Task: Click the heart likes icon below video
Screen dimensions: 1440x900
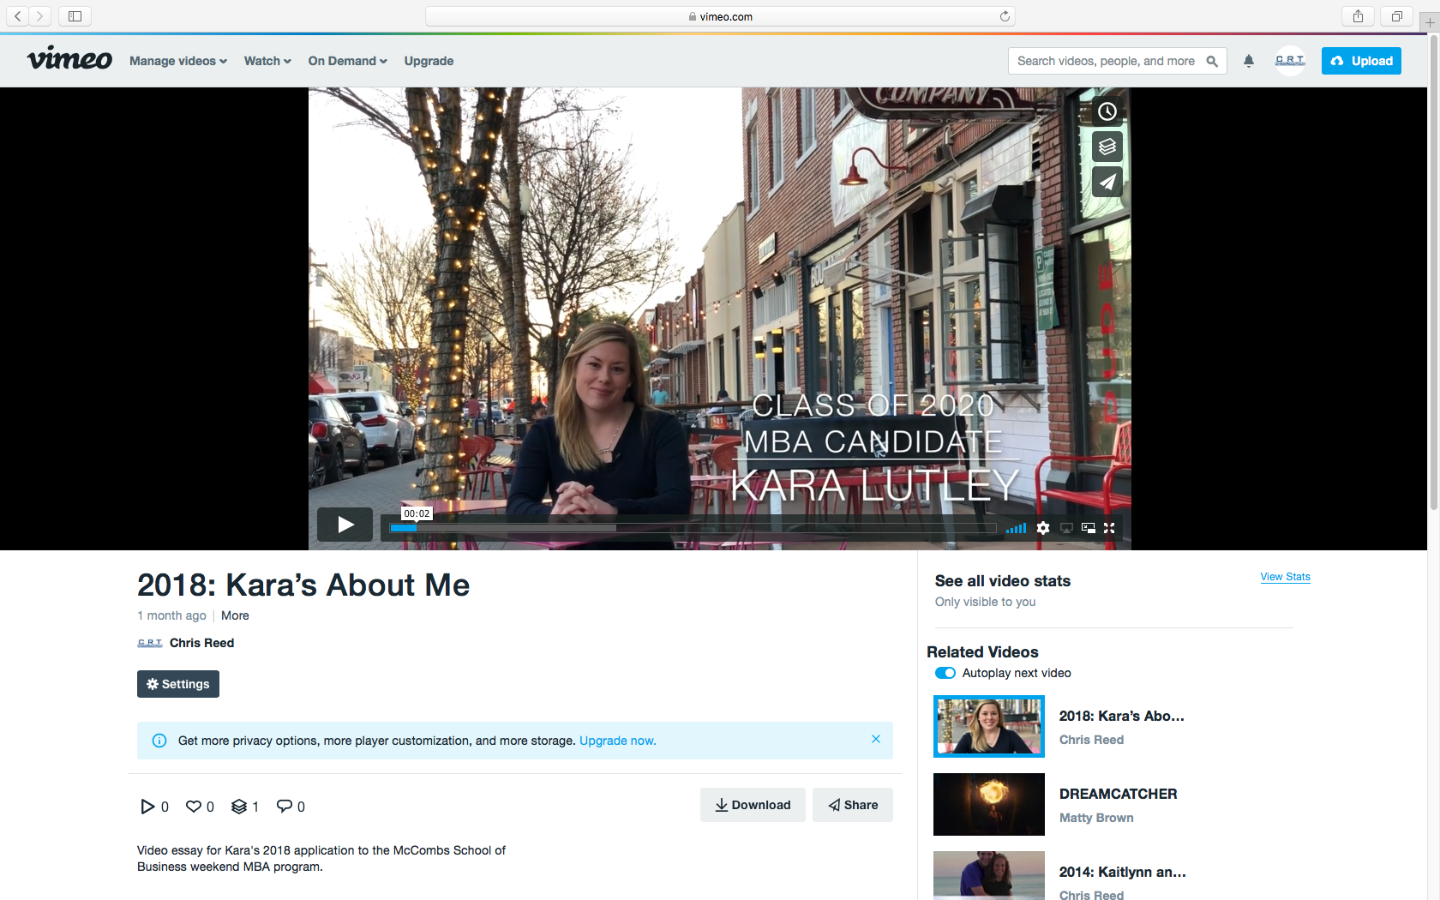Action: click(194, 806)
